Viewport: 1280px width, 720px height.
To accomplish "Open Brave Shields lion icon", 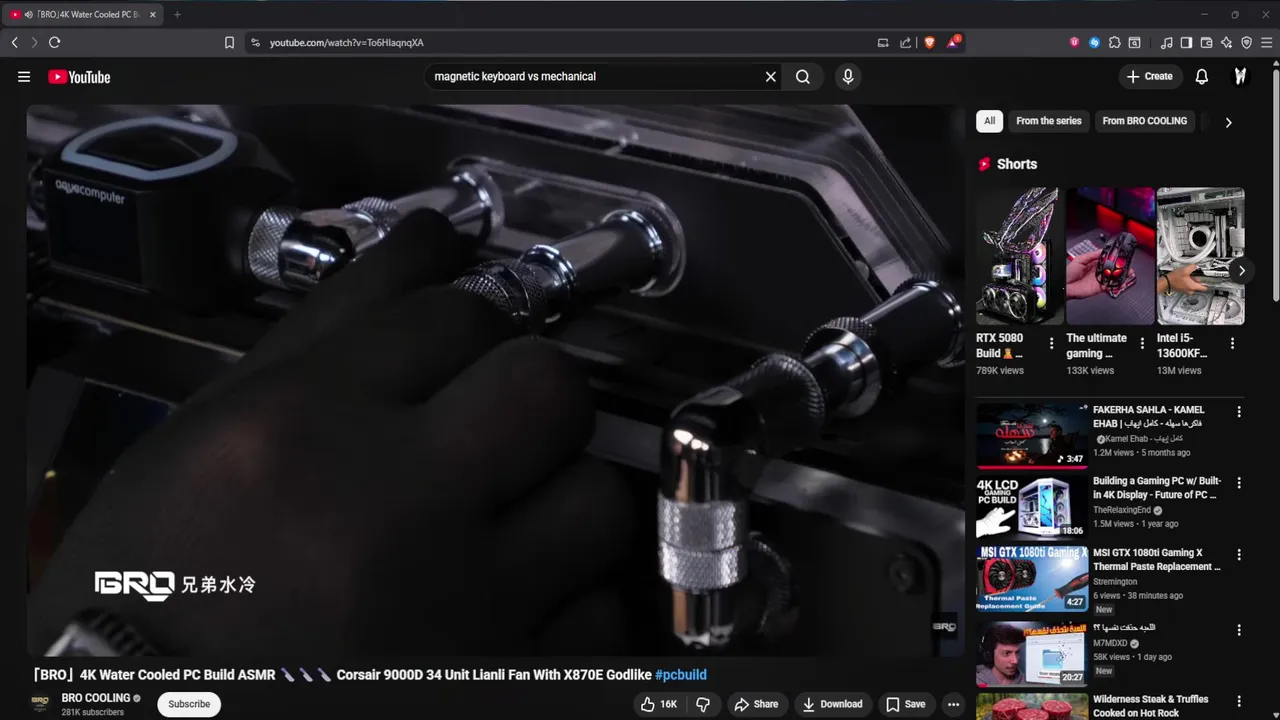I will pos(929,43).
